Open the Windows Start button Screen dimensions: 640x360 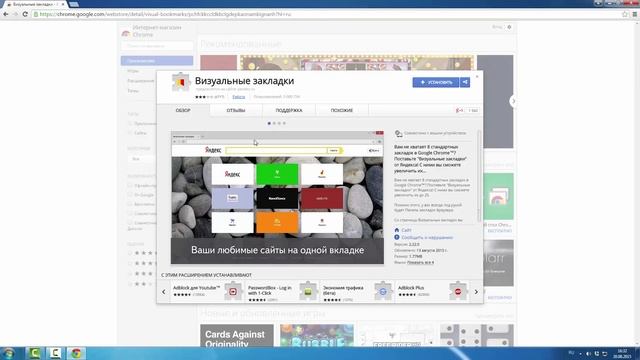[8, 353]
